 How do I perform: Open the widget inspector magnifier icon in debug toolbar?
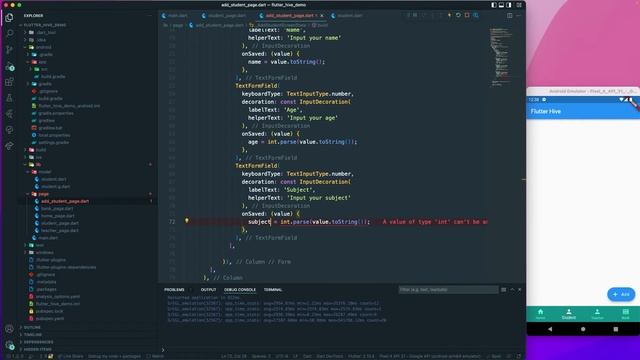point(476,16)
